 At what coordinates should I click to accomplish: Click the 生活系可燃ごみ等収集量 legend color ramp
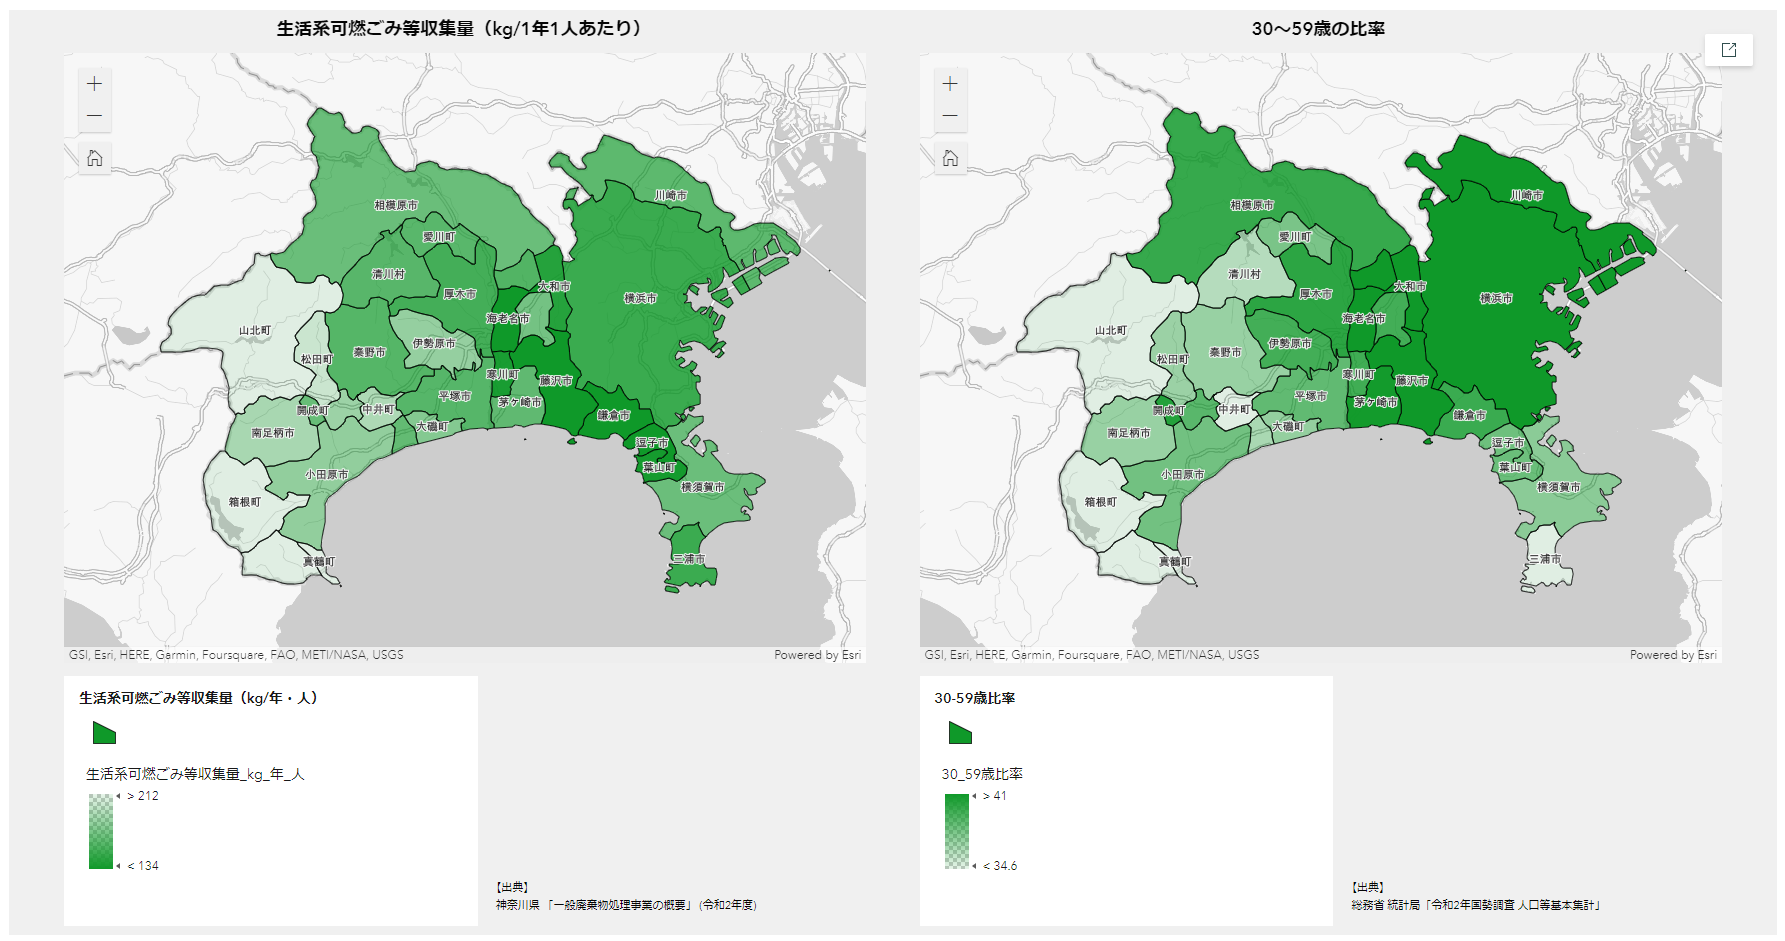(101, 831)
